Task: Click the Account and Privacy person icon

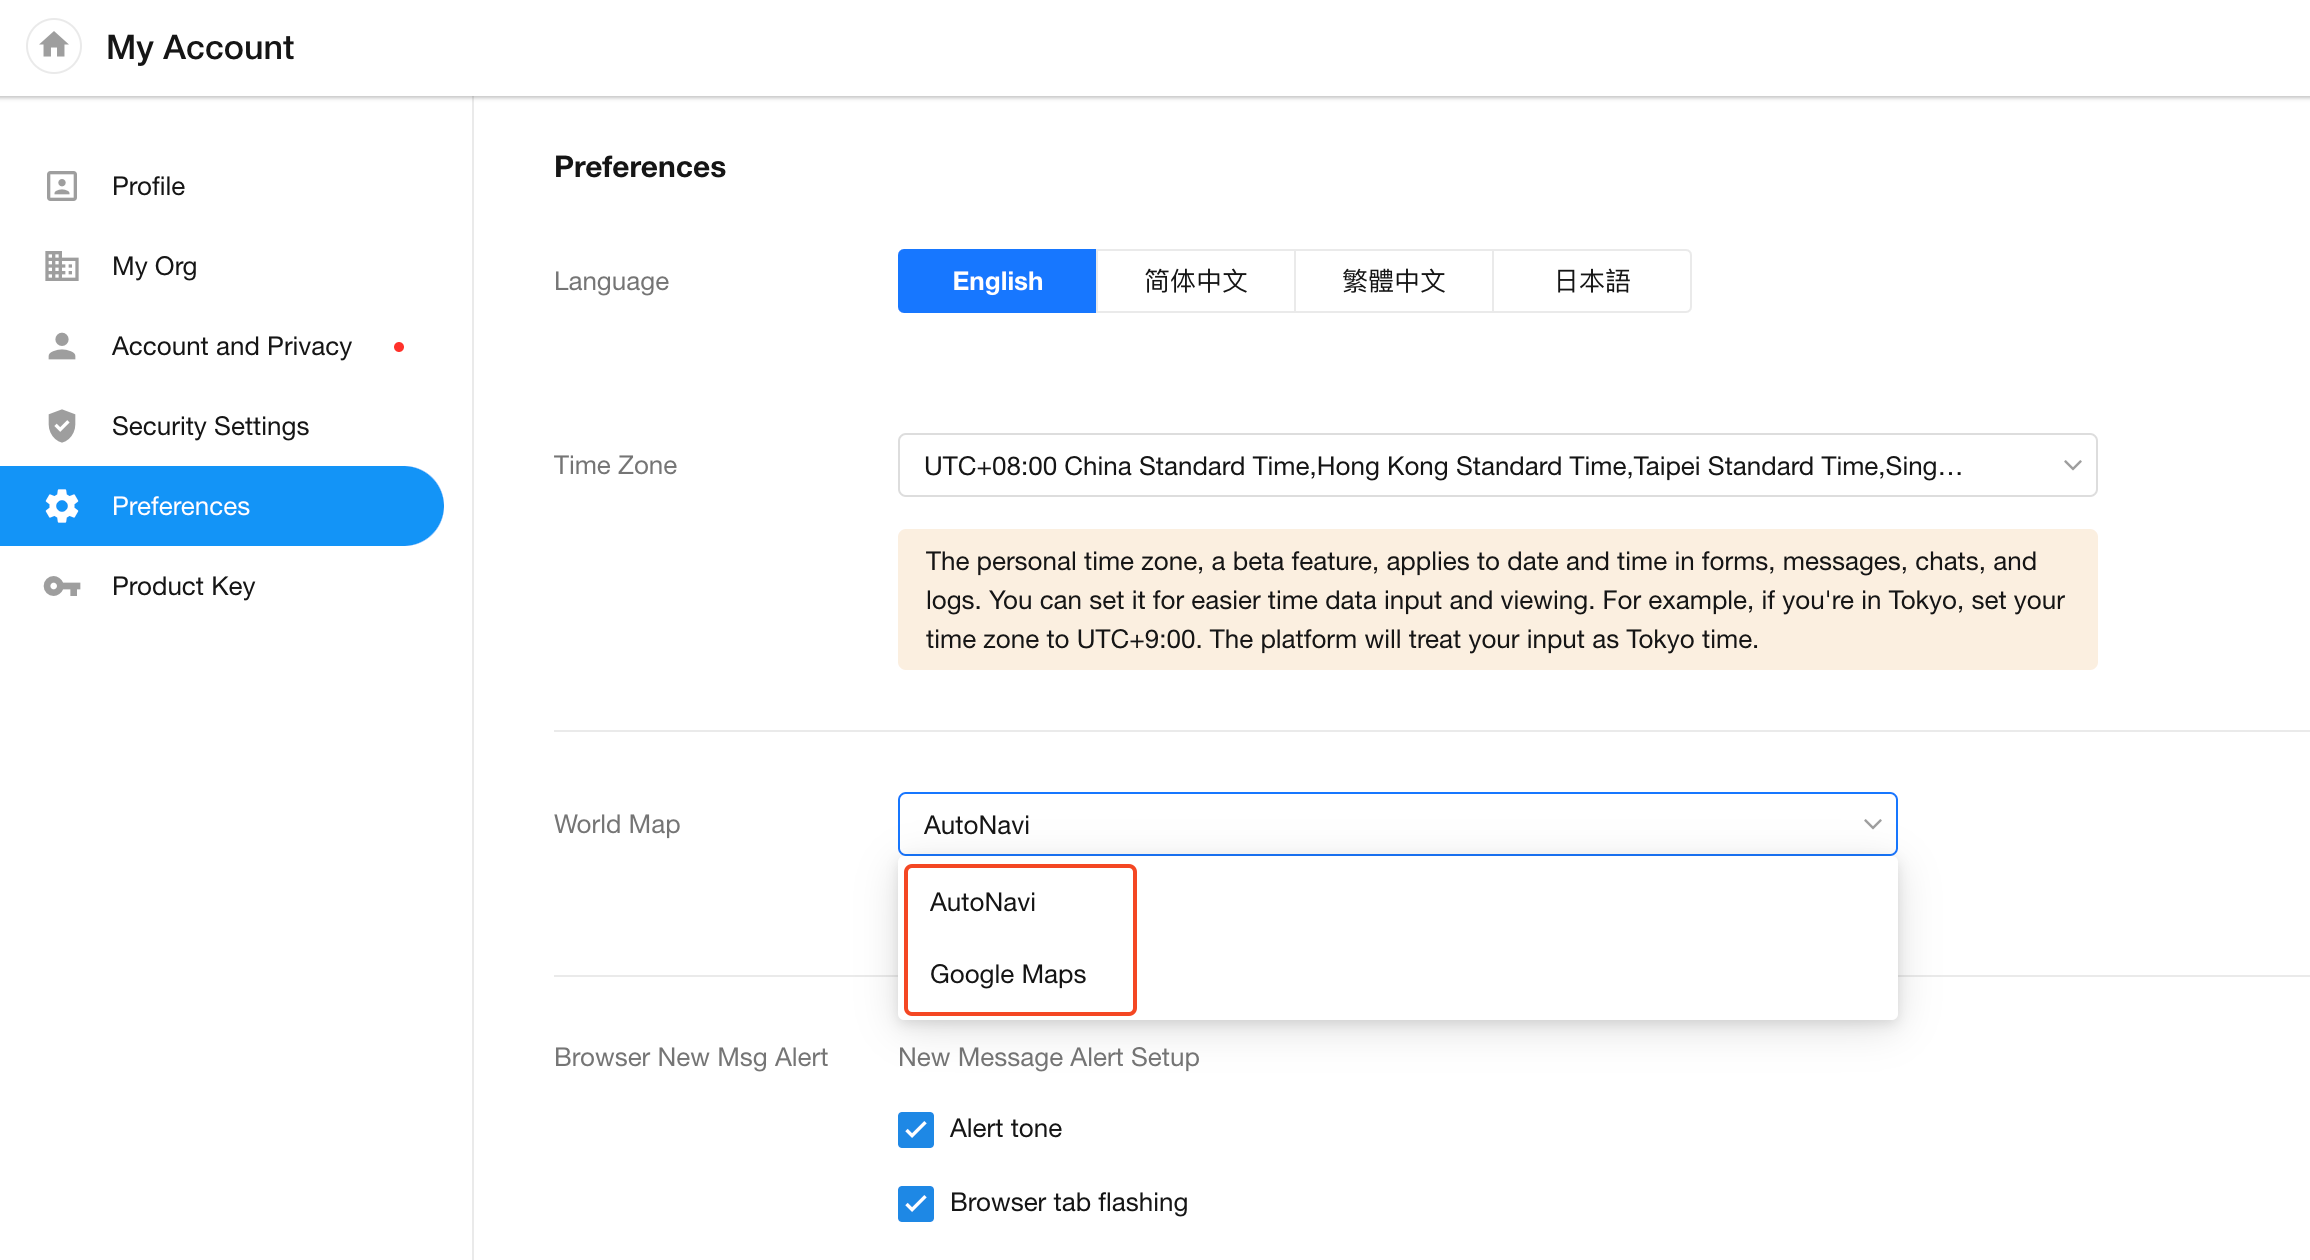Action: (x=62, y=346)
